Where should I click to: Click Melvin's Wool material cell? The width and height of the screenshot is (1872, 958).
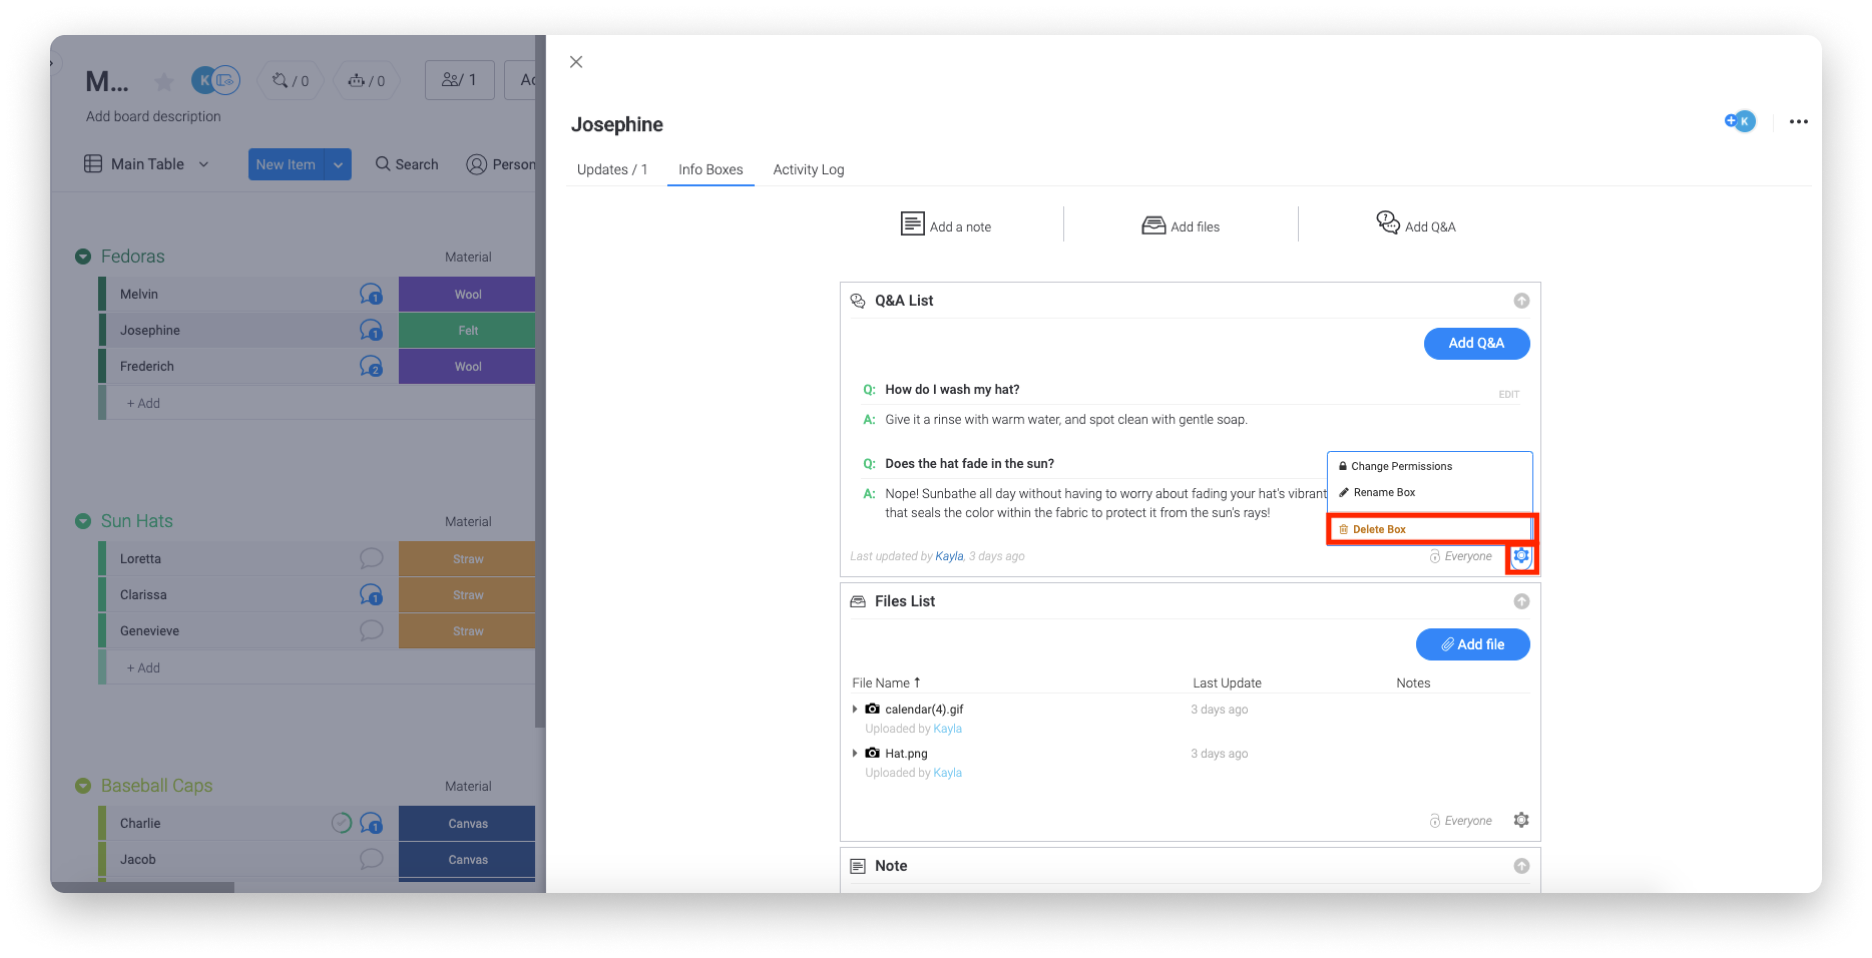(467, 294)
